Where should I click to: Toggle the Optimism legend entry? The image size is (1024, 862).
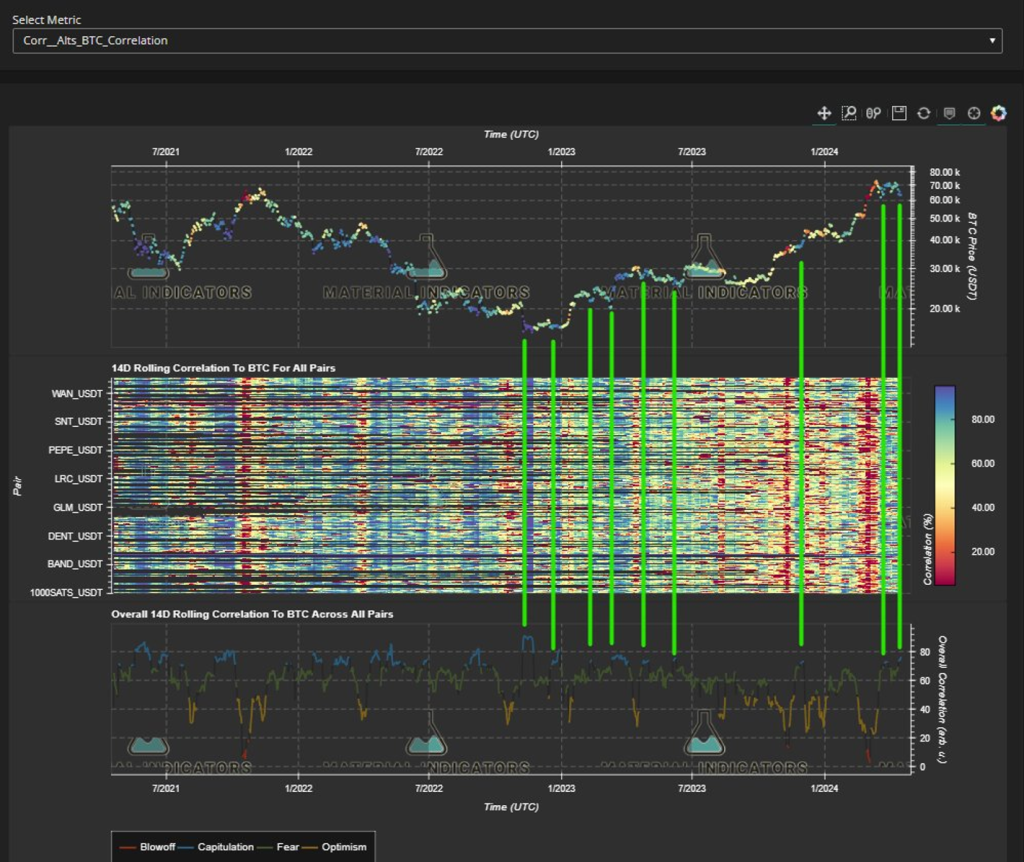click(x=341, y=847)
